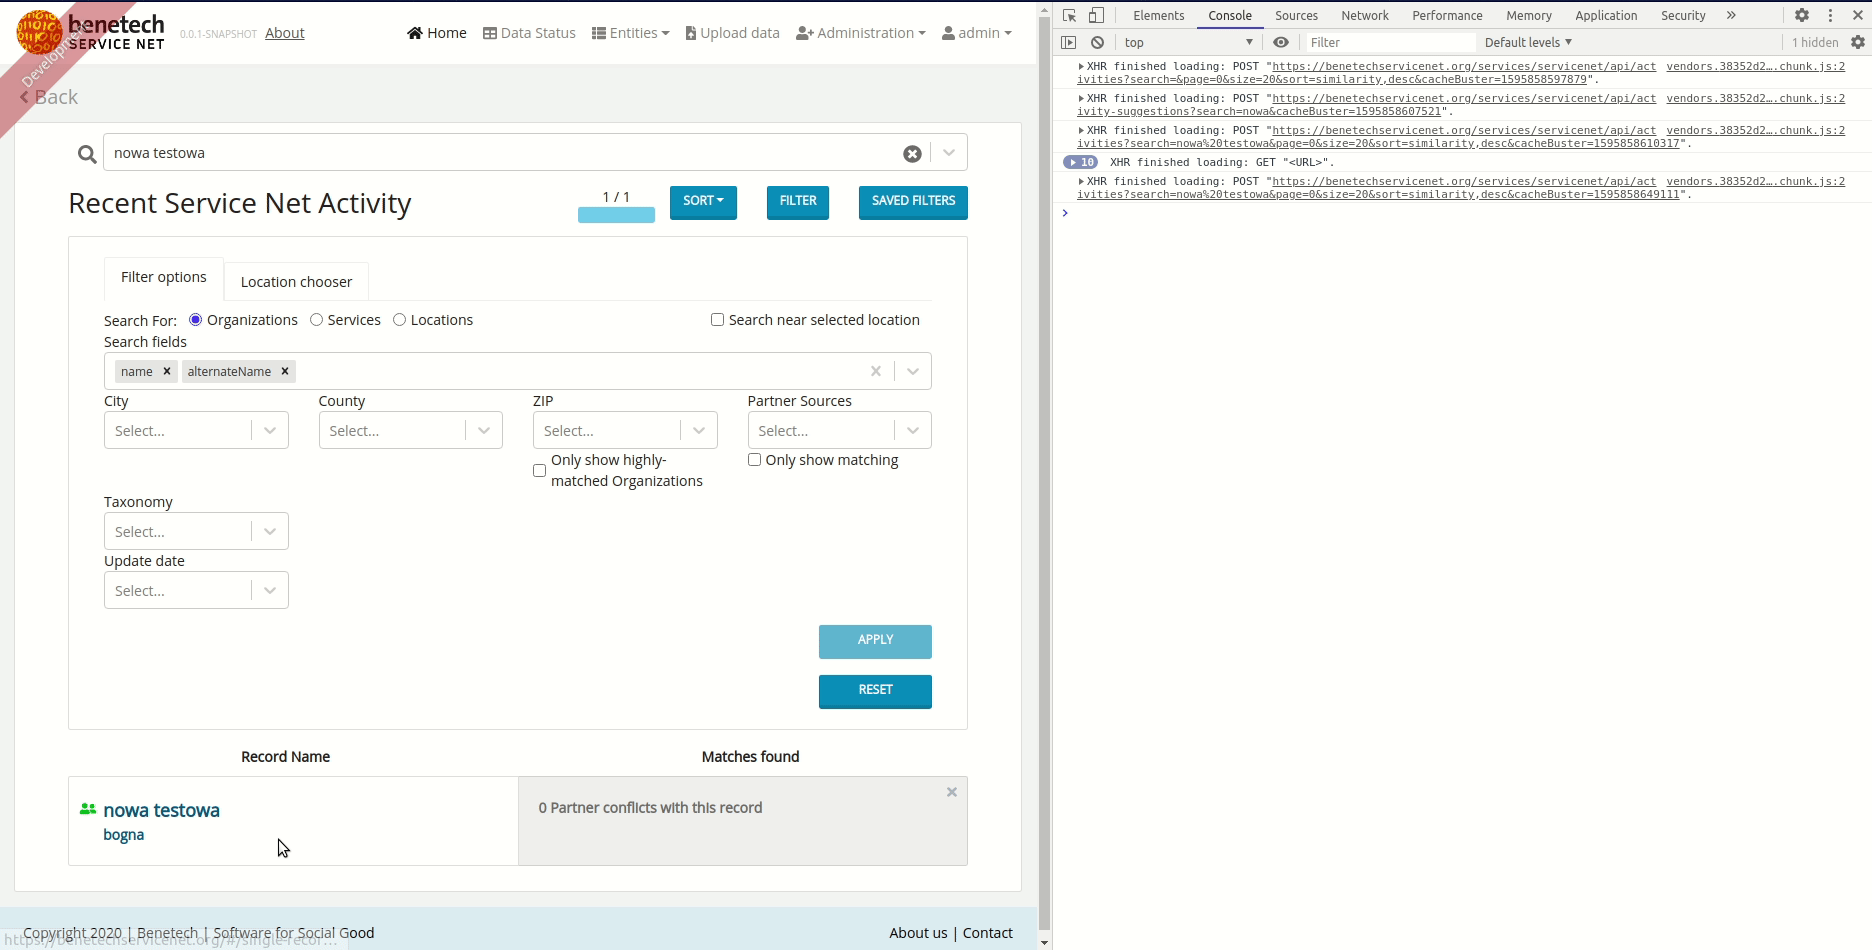The height and width of the screenshot is (950, 1872).
Task: Focus the console Filter input
Action: coord(1390,42)
